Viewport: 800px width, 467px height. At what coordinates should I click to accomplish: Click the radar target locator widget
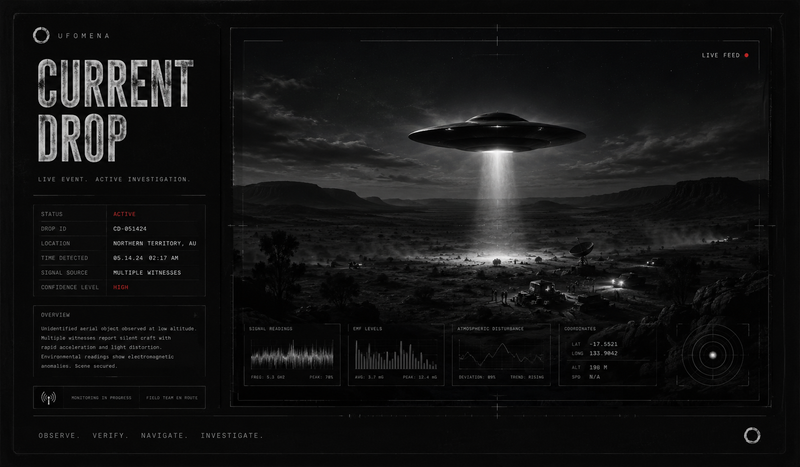713,355
